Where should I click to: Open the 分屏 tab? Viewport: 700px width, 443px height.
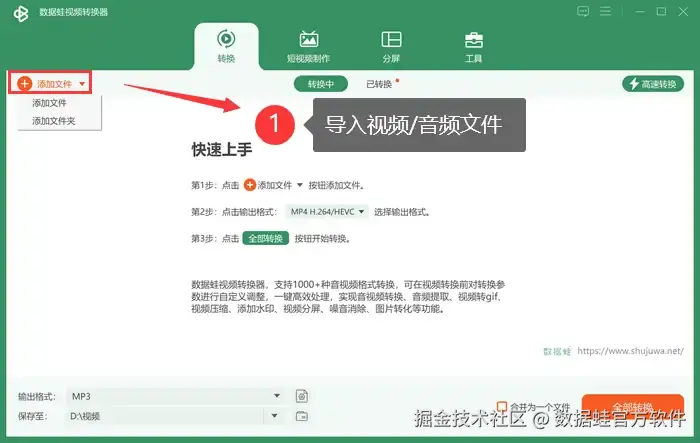point(391,46)
